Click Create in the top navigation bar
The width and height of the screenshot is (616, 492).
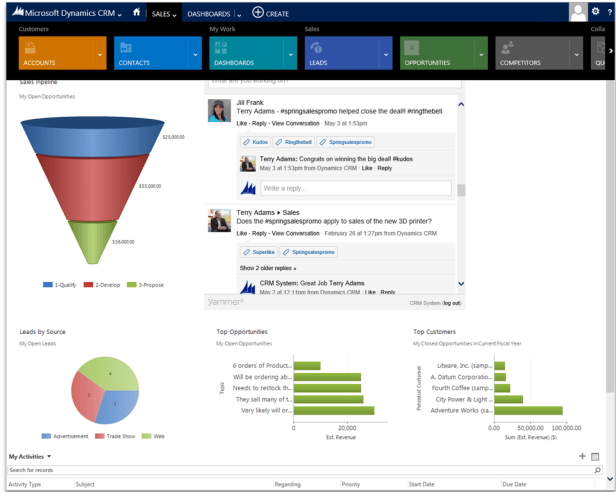point(277,14)
